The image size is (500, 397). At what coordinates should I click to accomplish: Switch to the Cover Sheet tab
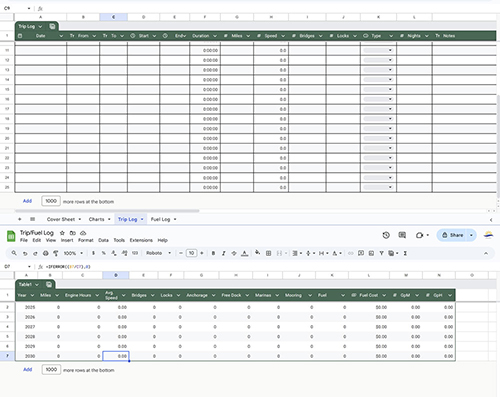64,219
